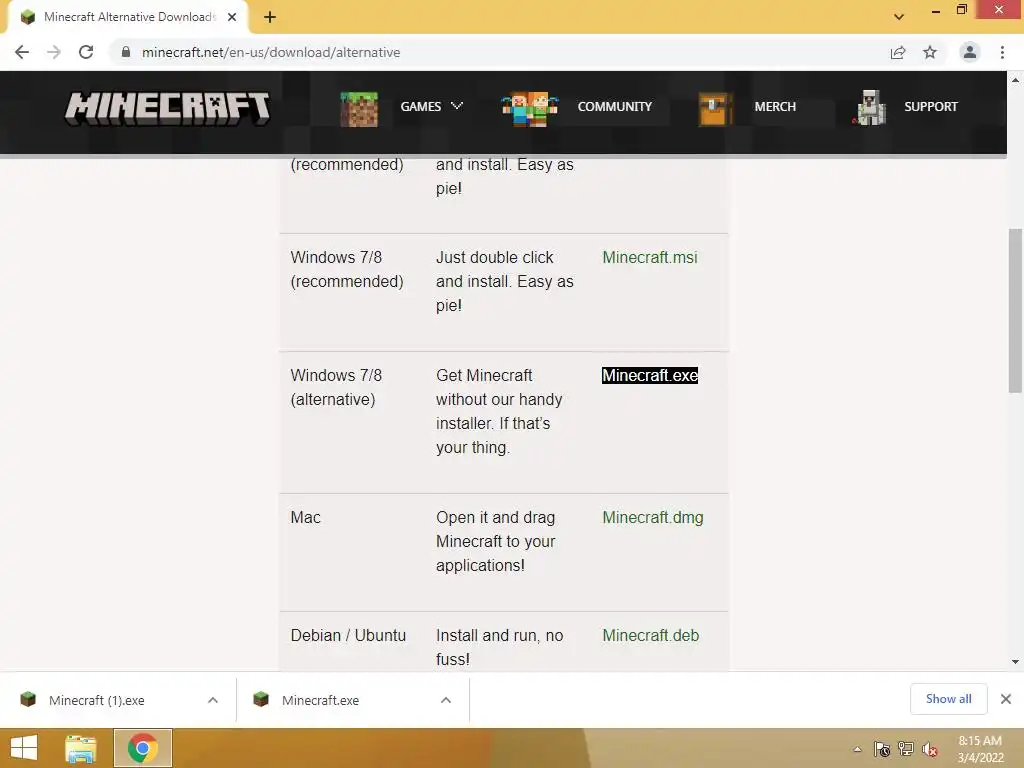Viewport: 1024px width, 768px height.
Task: Click the Action Center flag tray icon
Action: click(x=882, y=749)
